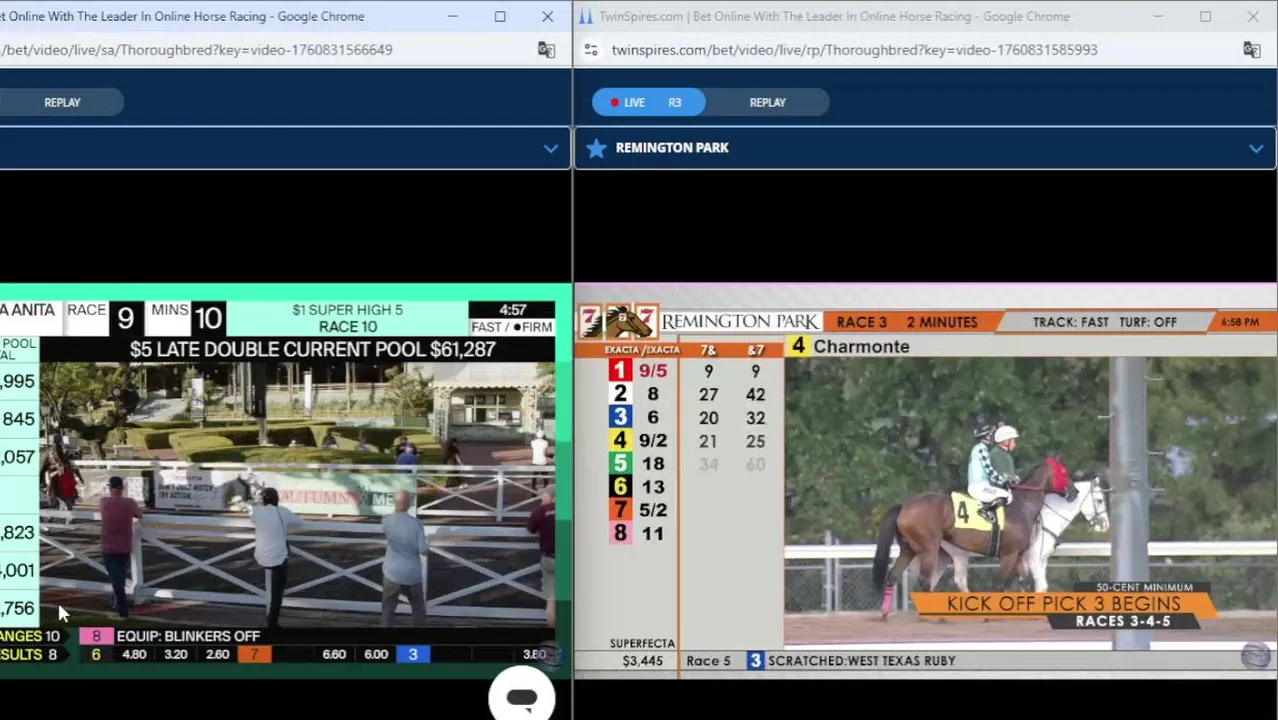The image size is (1278, 720).
Task: Click 'EQUIP: BLINKERS OFF' ticker text
Action: pyautogui.click(x=188, y=636)
